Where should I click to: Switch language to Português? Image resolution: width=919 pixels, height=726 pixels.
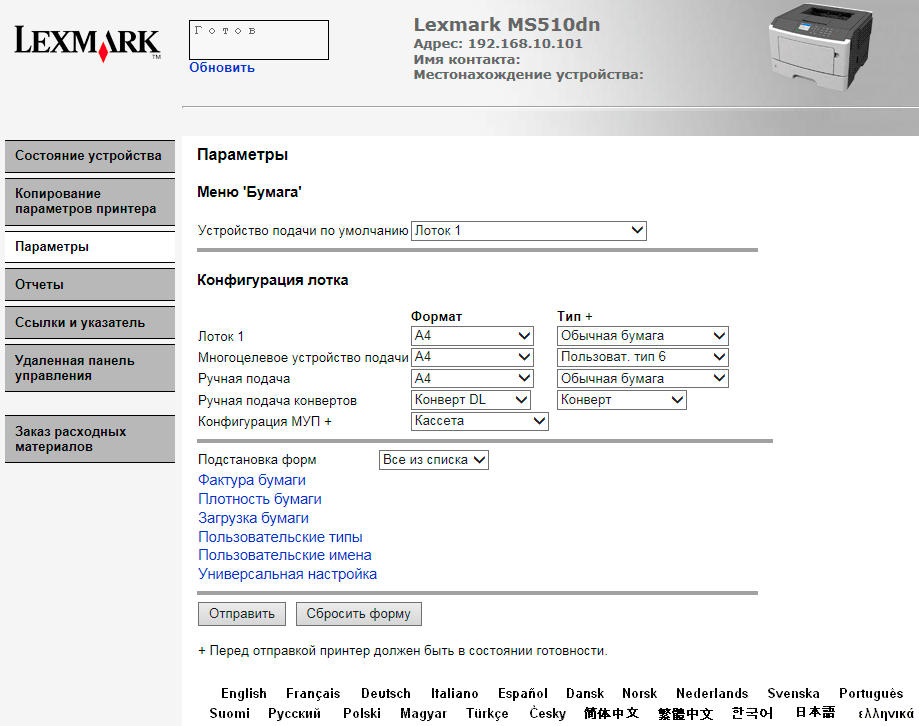(871, 694)
